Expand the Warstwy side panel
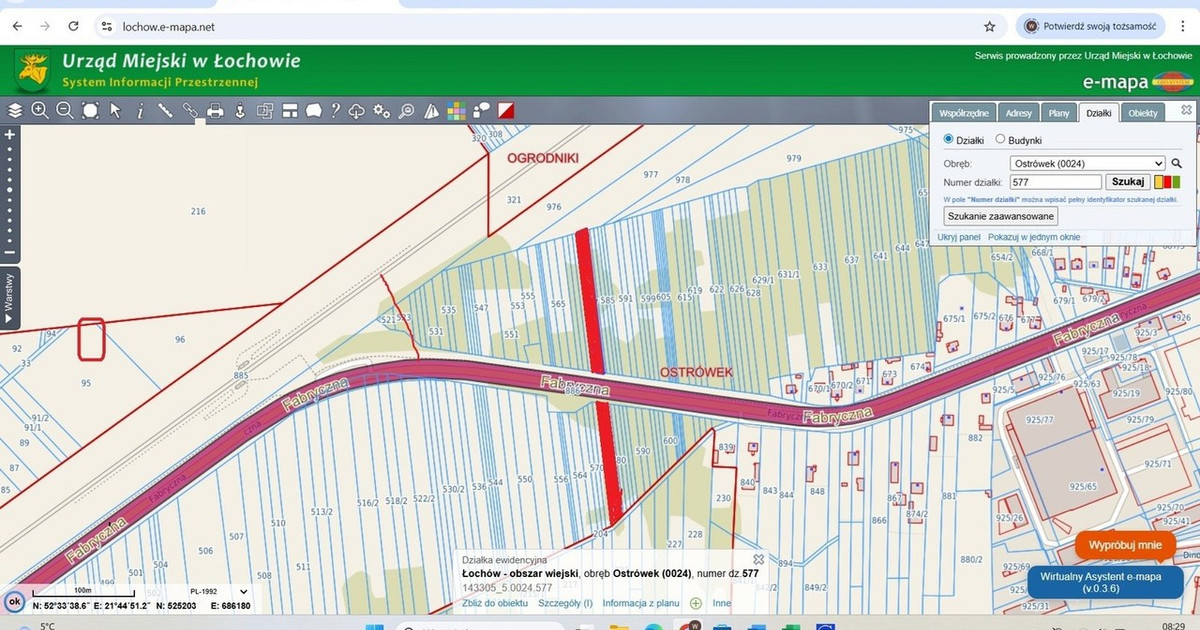1200x630 pixels. click(9, 298)
